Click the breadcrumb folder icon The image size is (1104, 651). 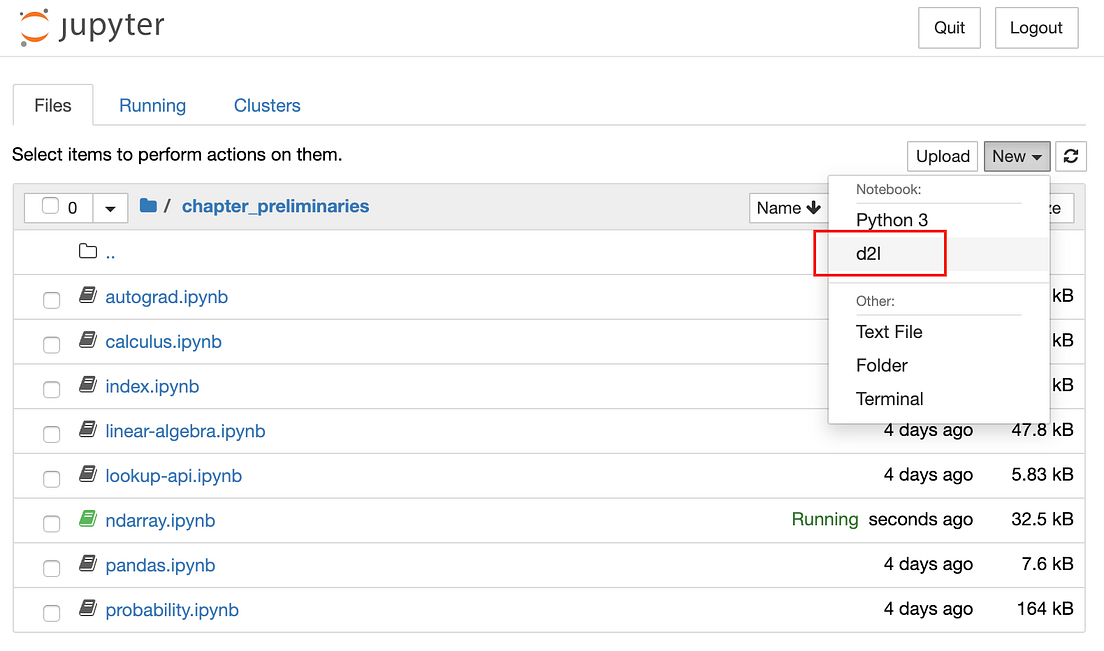pos(148,206)
